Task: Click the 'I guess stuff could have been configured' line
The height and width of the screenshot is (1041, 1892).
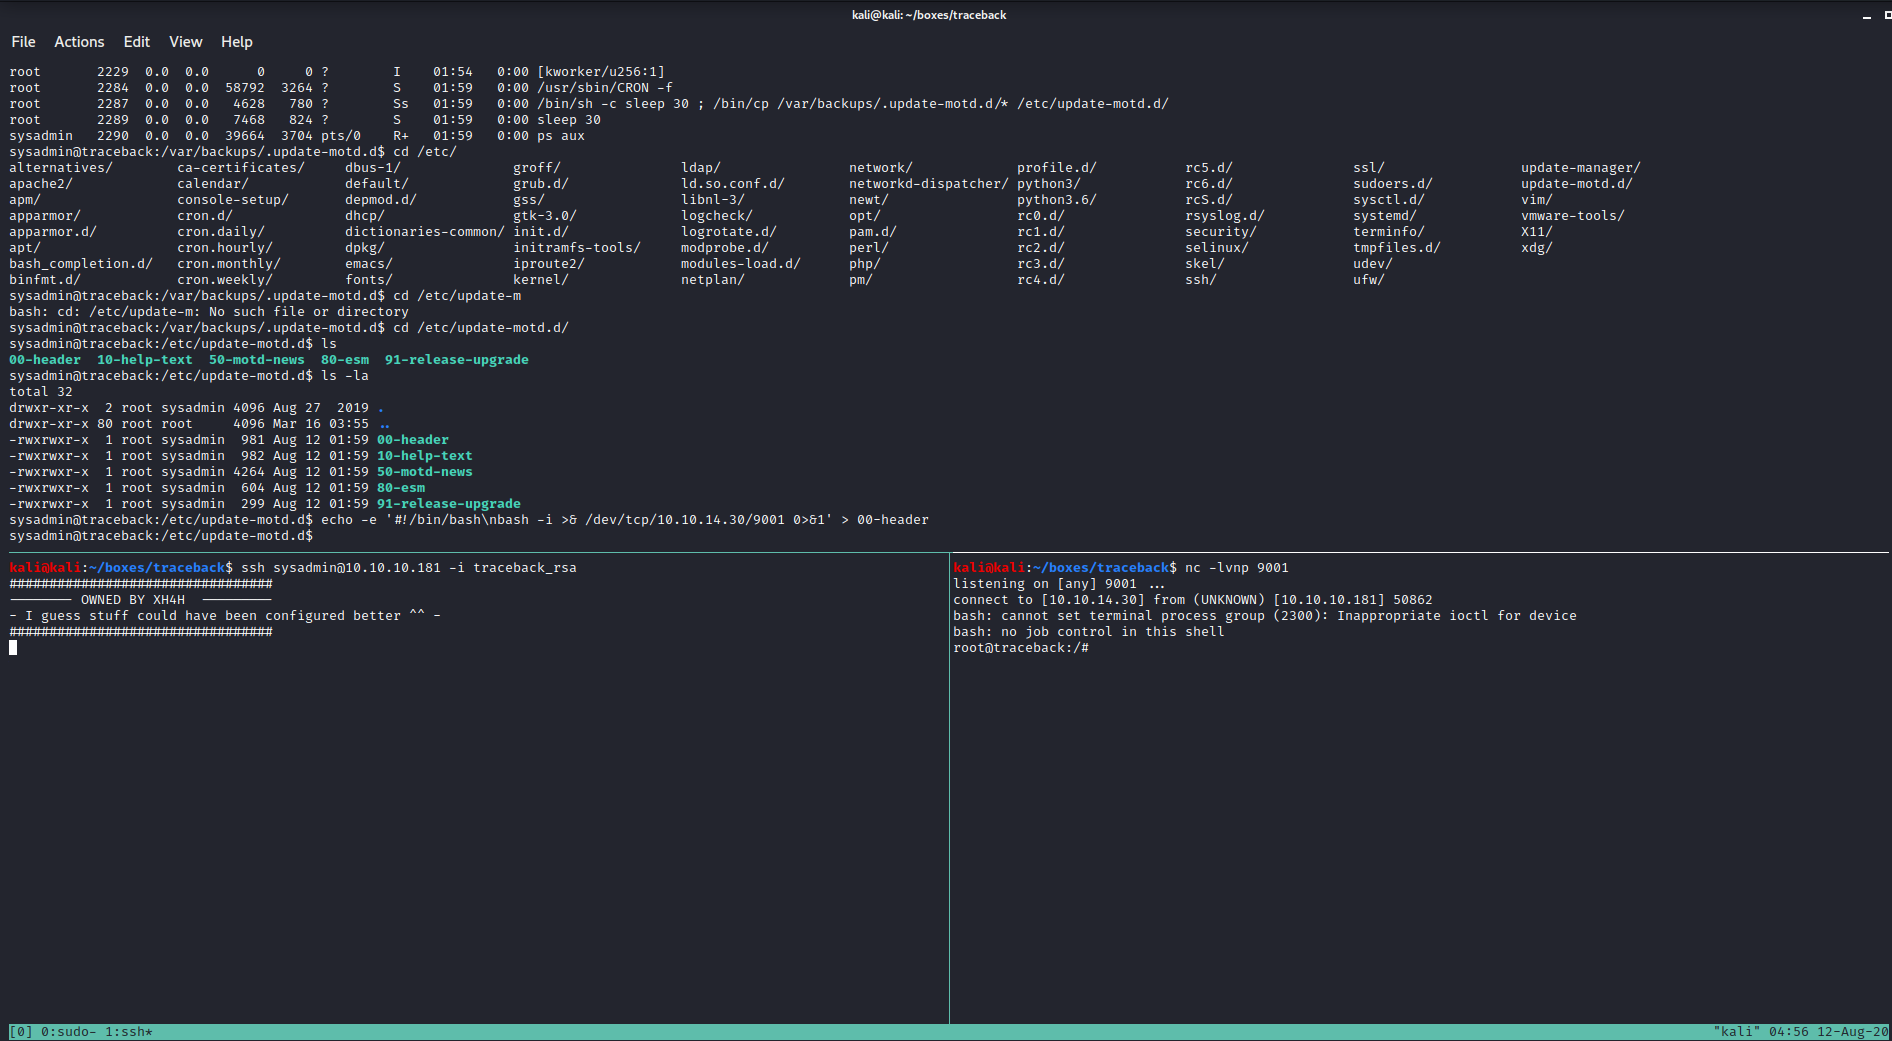Action: pos(225,616)
